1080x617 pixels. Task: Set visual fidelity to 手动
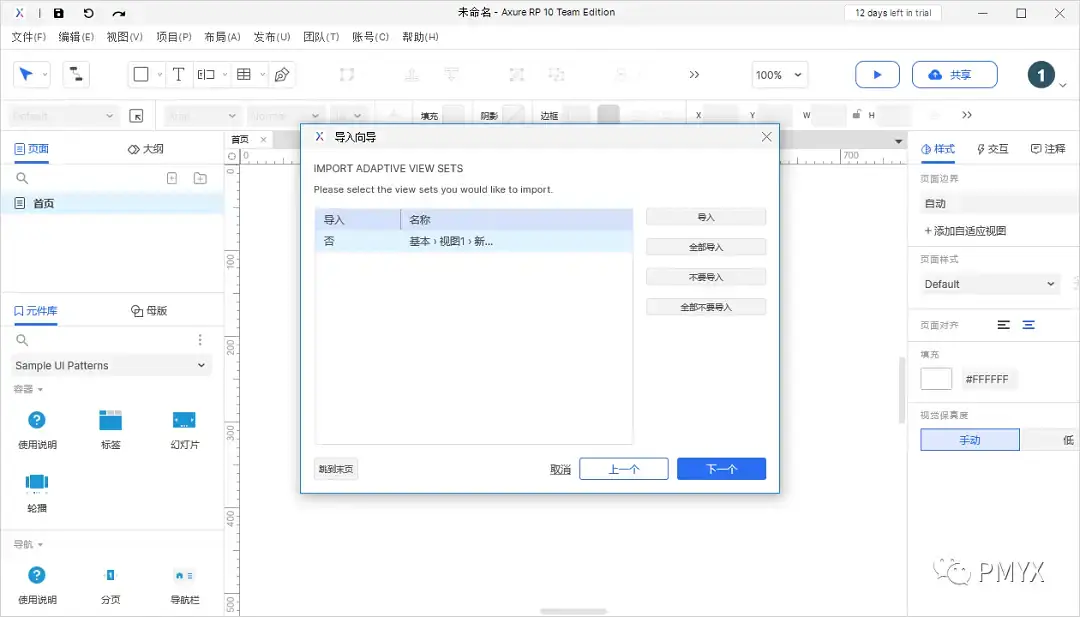[x=969, y=439]
